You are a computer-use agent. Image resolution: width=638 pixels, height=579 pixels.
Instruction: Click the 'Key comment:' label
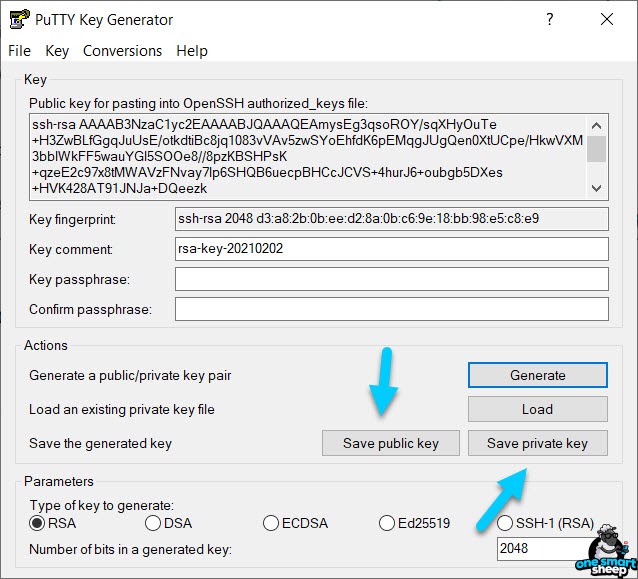(71, 249)
